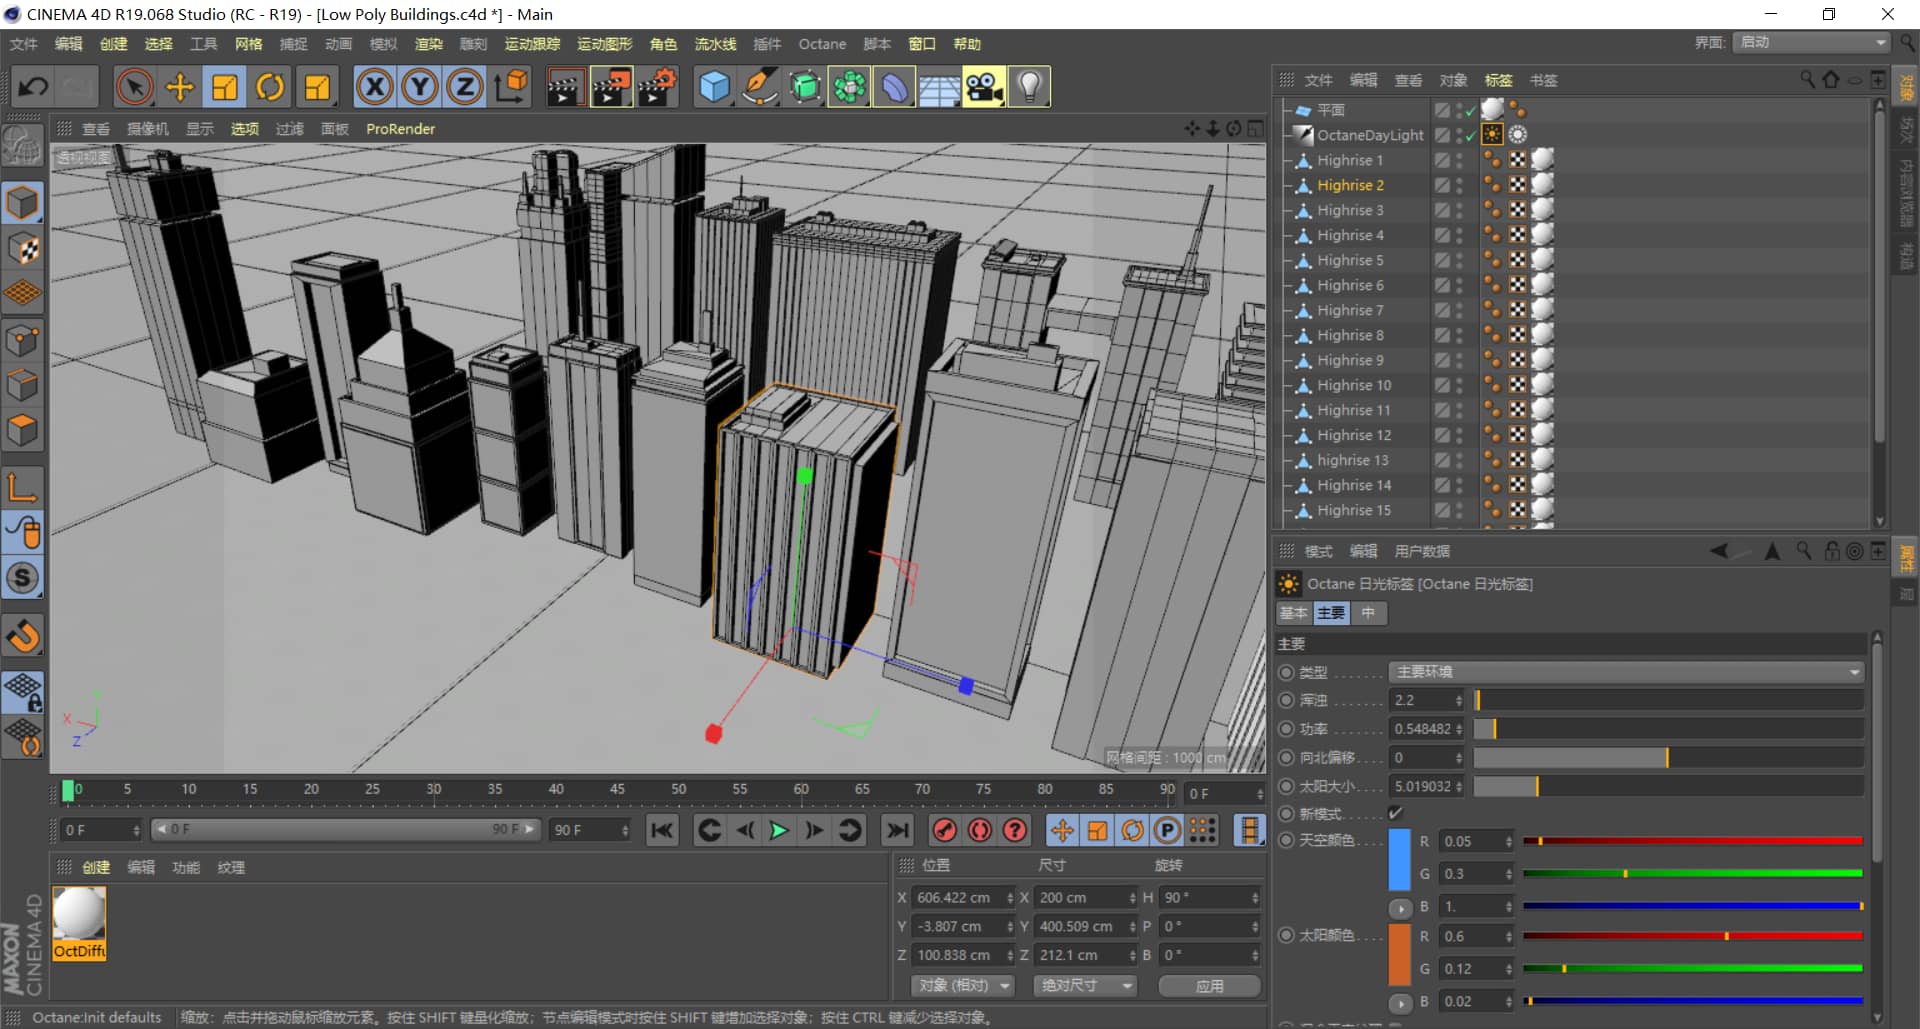Image resolution: width=1920 pixels, height=1029 pixels.
Task: Toggle OctaneDayLight enable checkmark
Action: point(1471,135)
